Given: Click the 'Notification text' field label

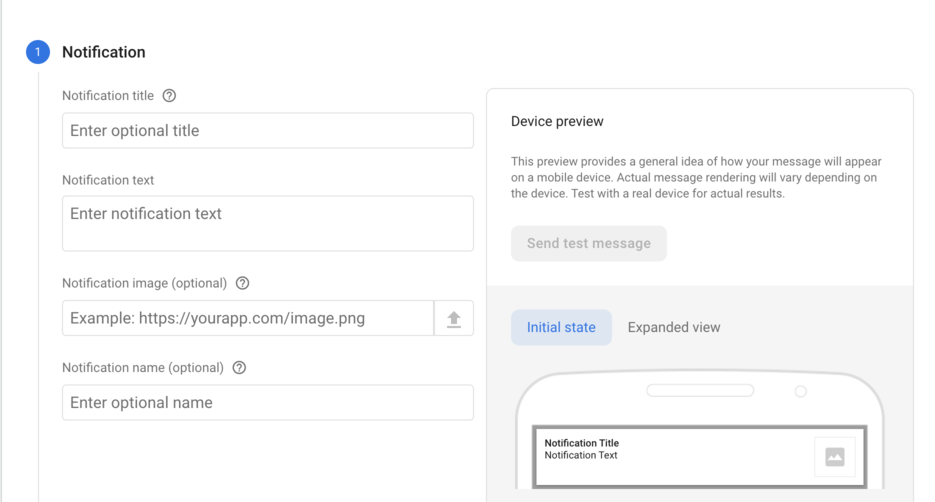Looking at the screenshot, I should [x=108, y=180].
